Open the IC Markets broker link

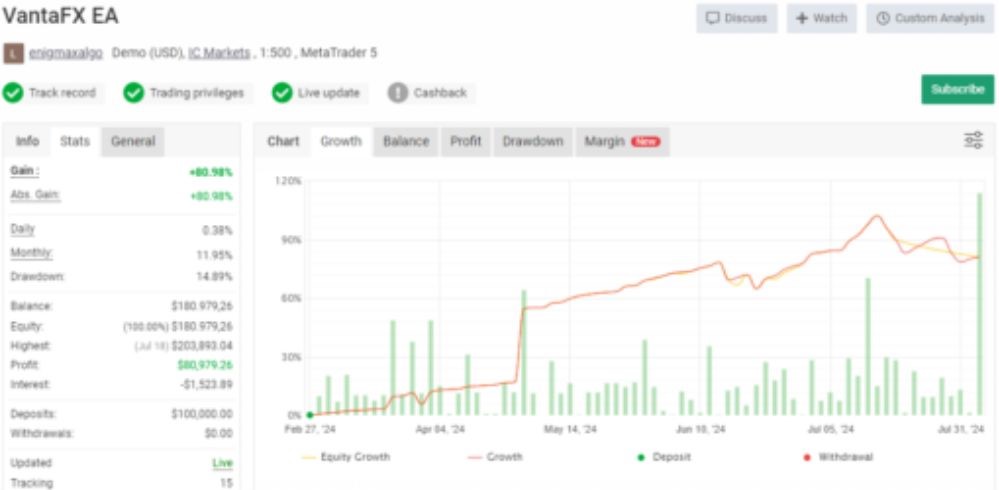(219, 53)
